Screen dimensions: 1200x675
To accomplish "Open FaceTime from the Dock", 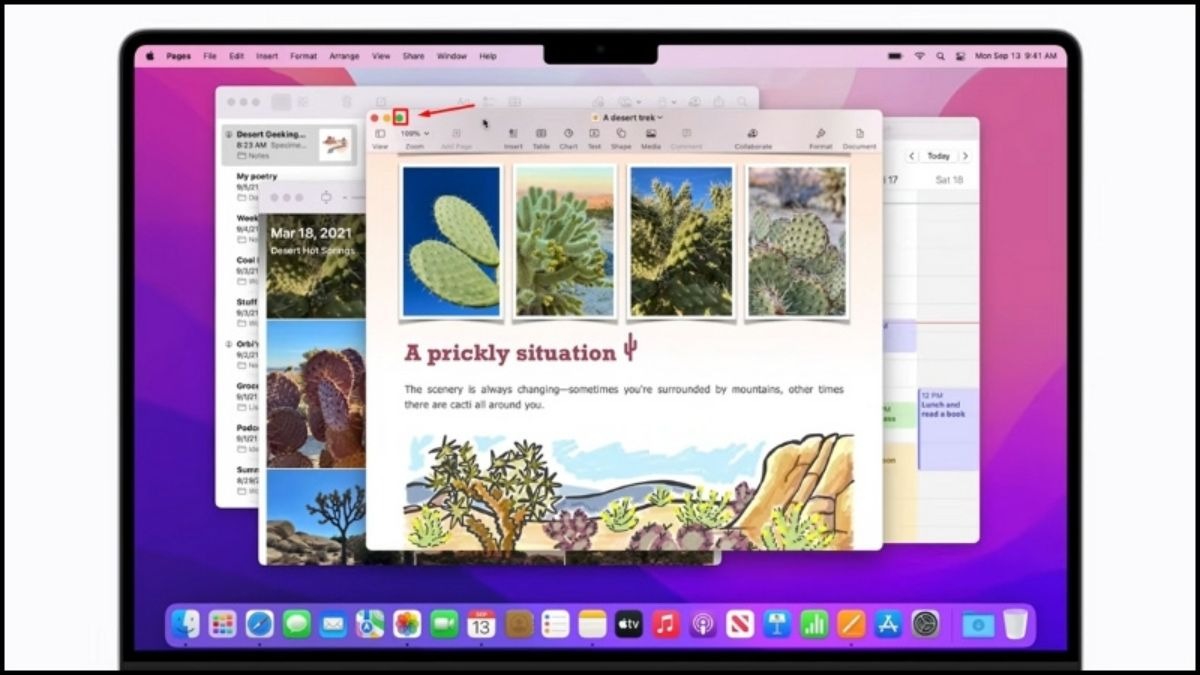I will click(x=444, y=624).
